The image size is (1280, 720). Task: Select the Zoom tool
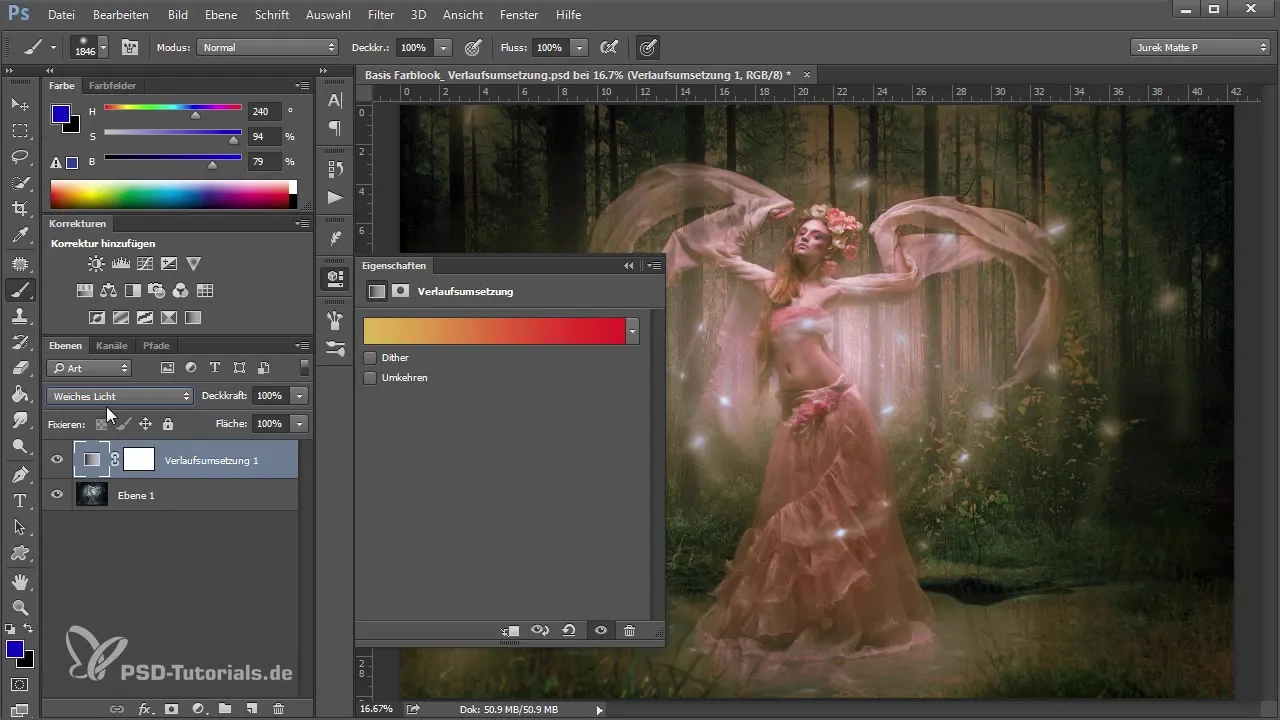[20, 607]
